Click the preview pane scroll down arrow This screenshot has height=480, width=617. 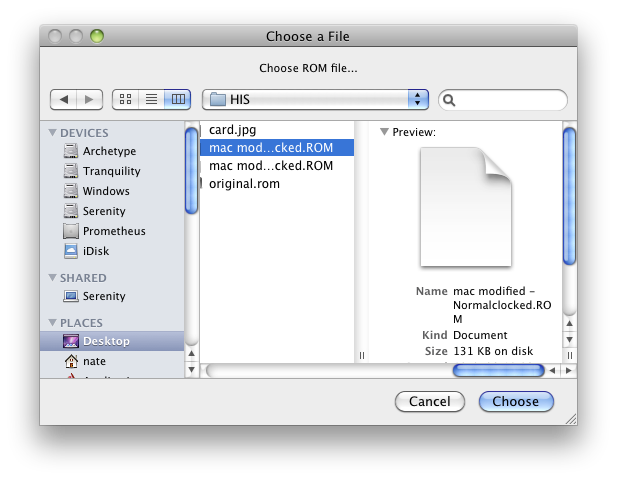coord(569,340)
